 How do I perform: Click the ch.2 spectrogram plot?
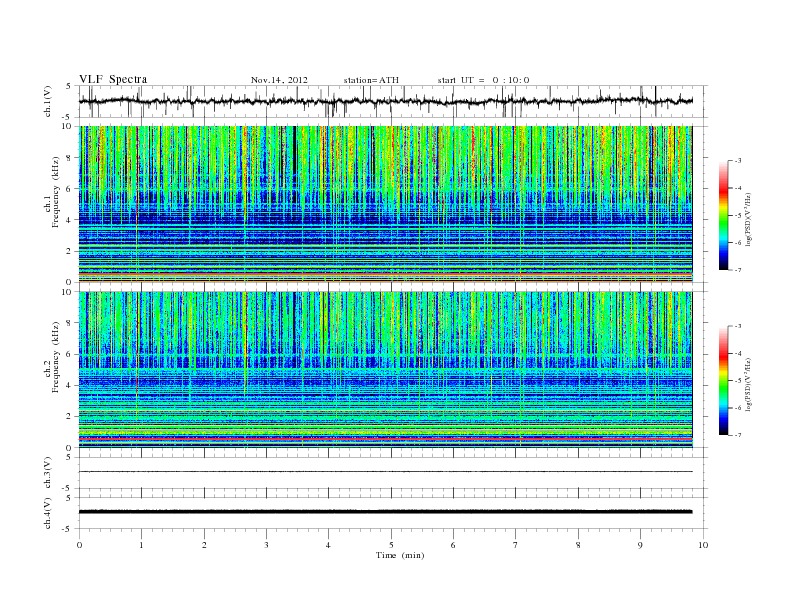click(x=385, y=369)
